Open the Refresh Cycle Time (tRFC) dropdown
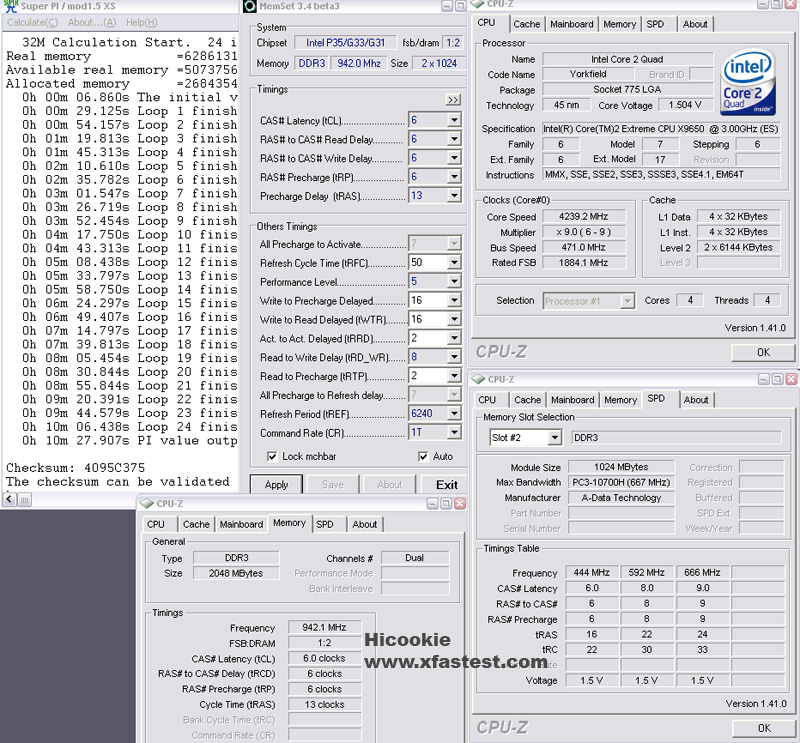800x743 pixels. [x=454, y=262]
